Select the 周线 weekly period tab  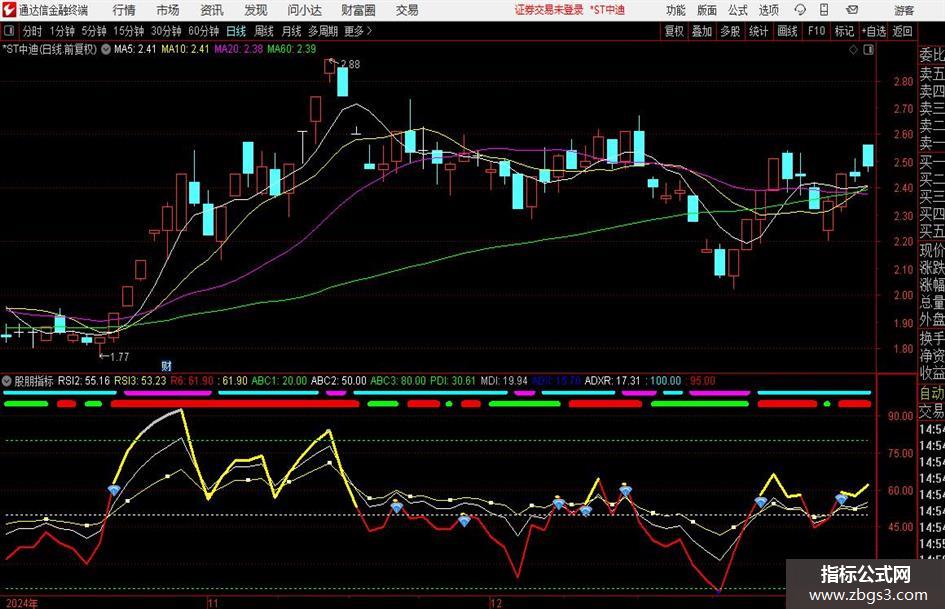(x=263, y=31)
